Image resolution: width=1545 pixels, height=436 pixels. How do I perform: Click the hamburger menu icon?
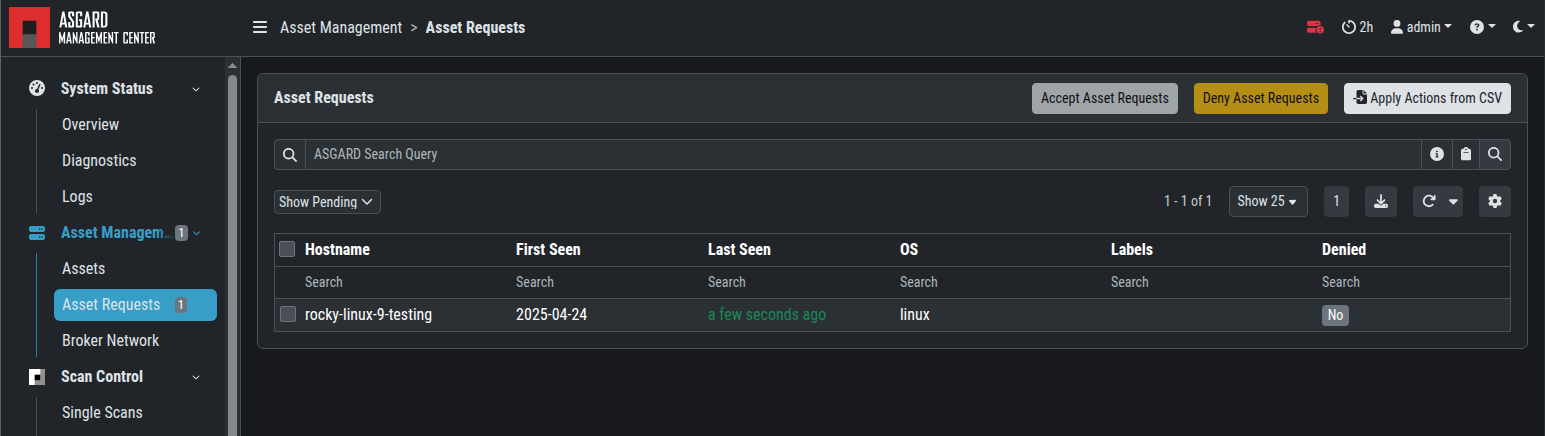(260, 28)
